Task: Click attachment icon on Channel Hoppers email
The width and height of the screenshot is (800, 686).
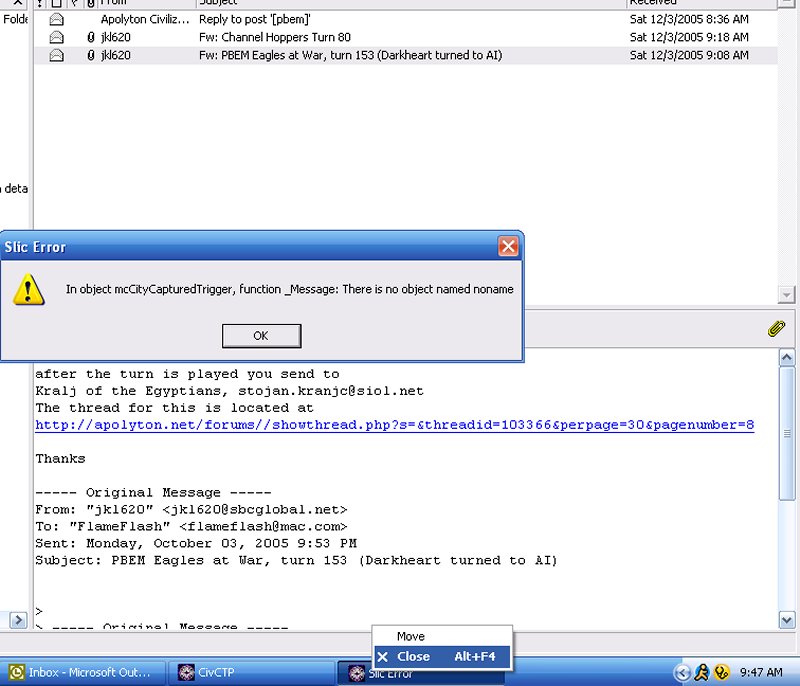Action: pos(91,37)
